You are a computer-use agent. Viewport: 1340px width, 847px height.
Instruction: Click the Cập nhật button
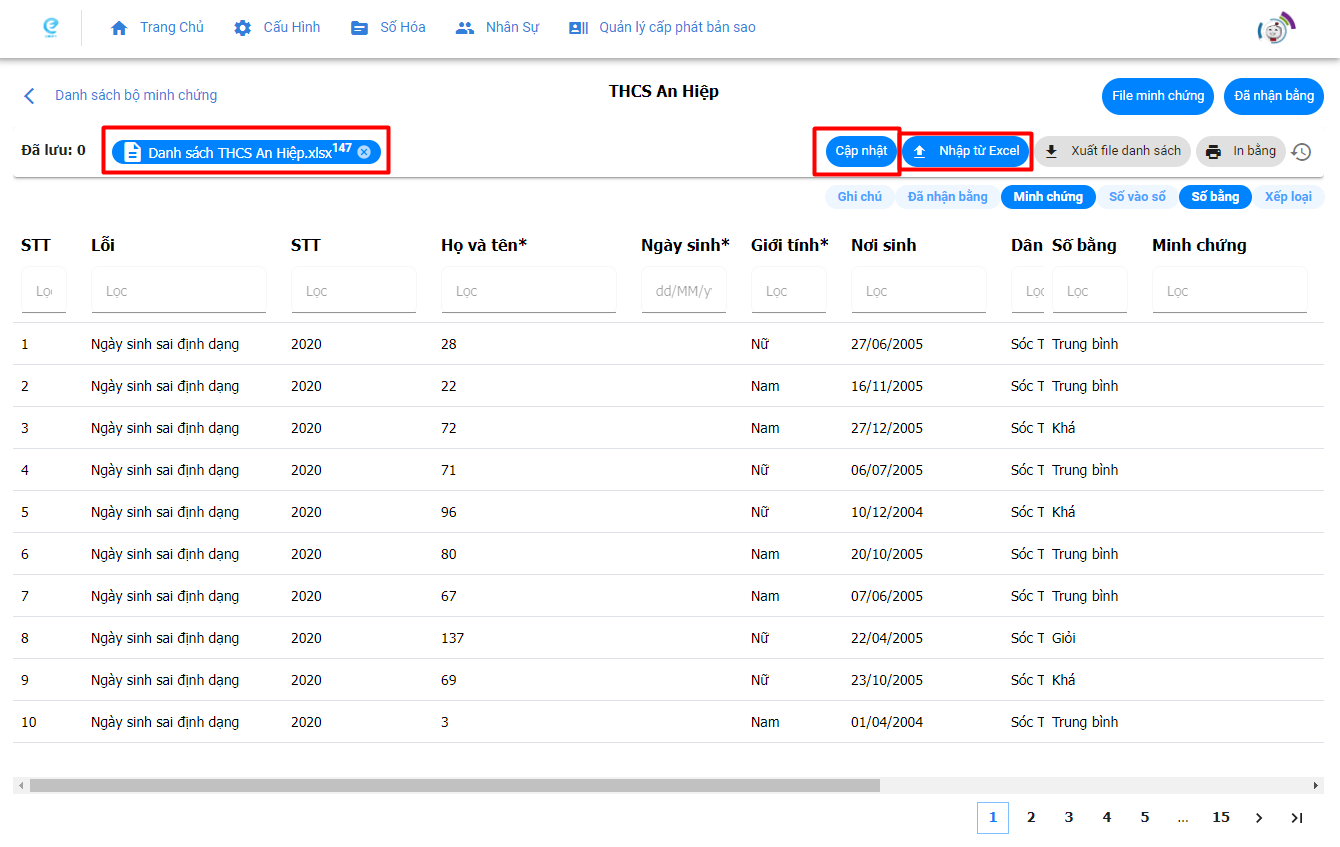pyautogui.click(x=861, y=151)
